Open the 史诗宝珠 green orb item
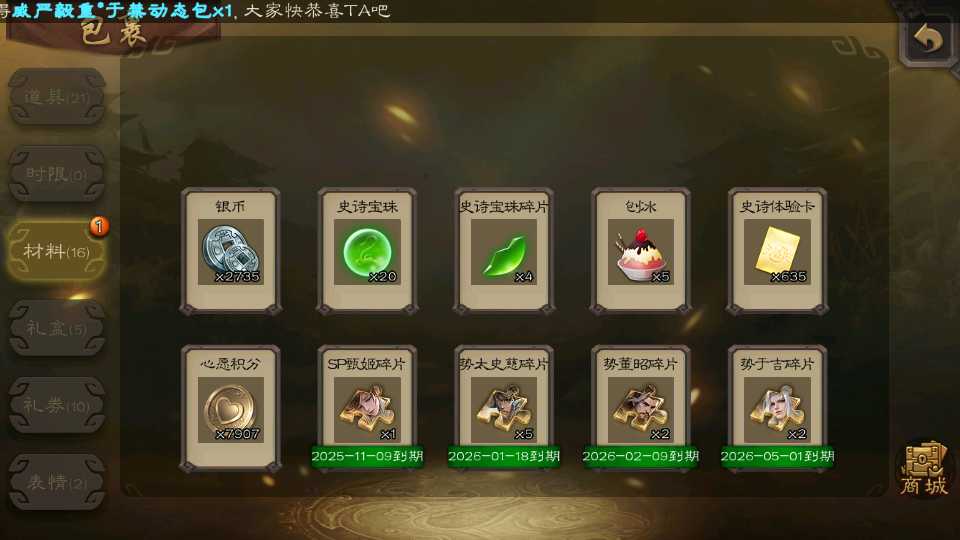 (x=367, y=251)
